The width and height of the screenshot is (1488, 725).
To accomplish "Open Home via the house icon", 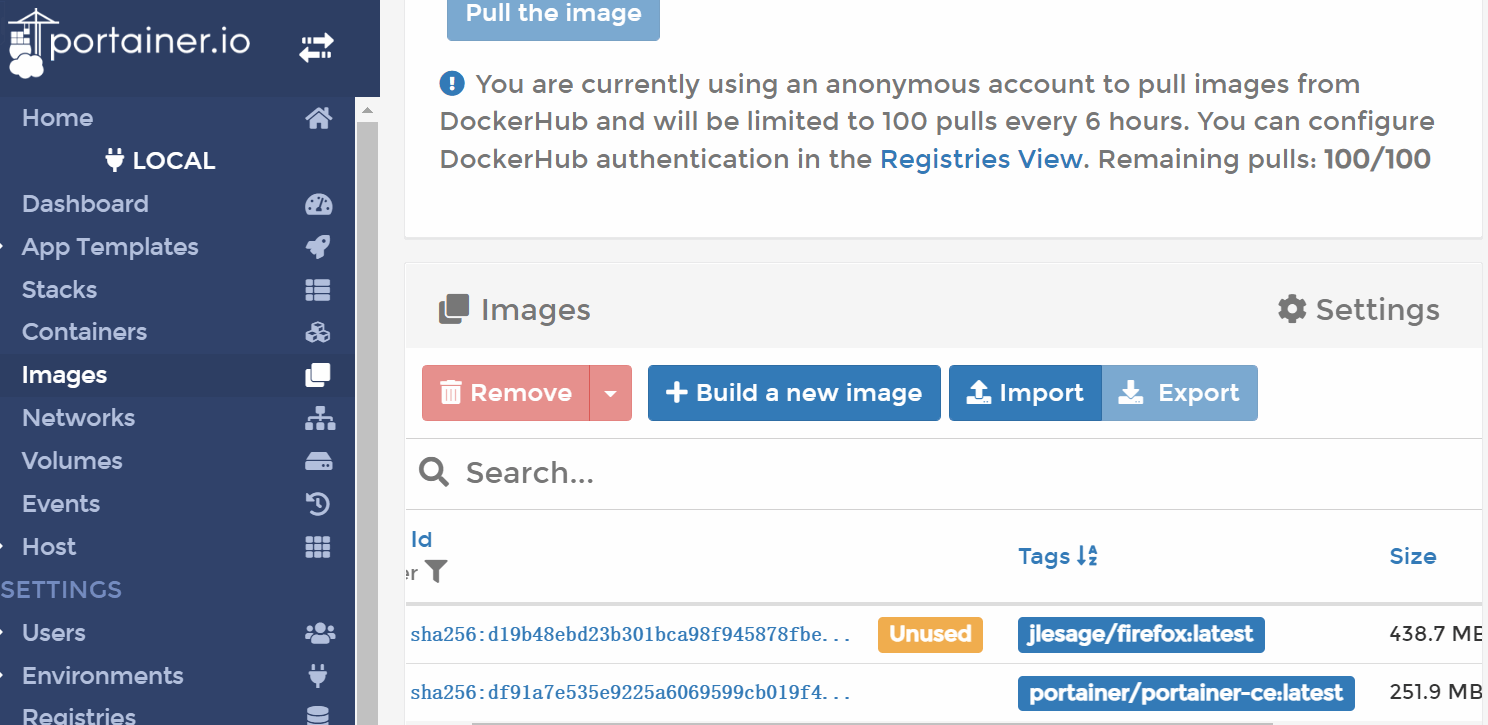I will (x=318, y=118).
